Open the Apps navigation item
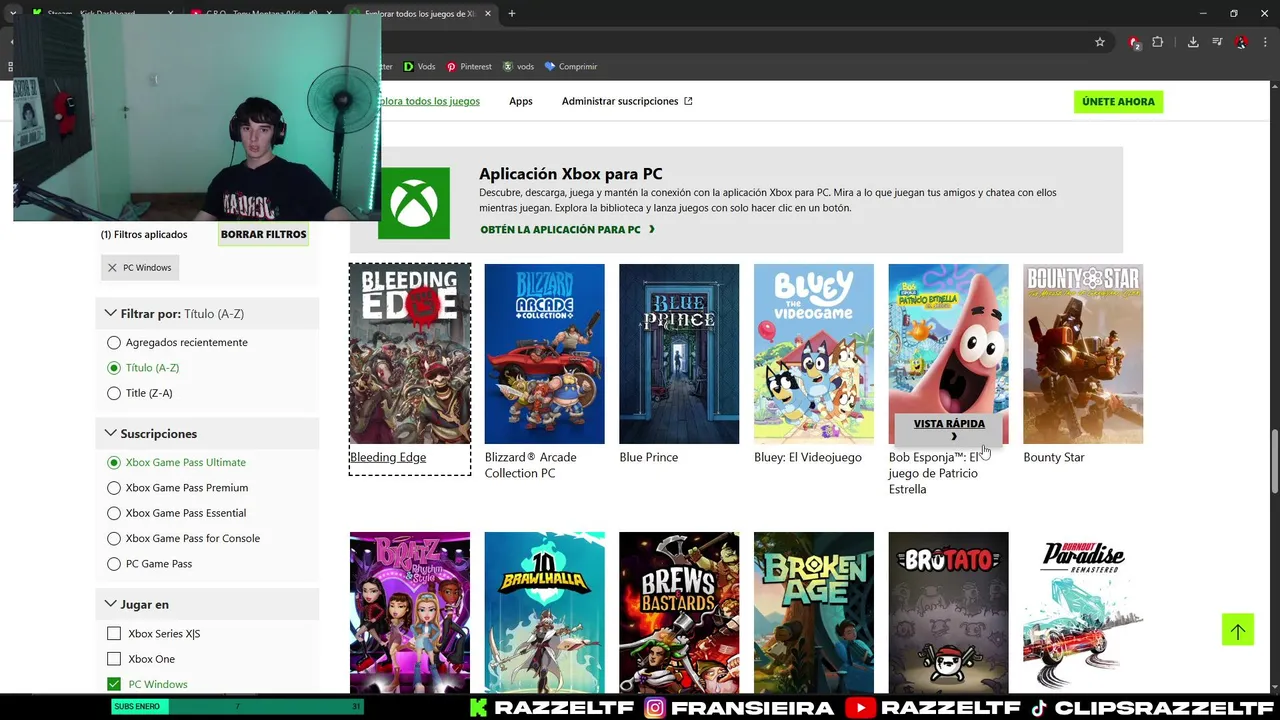Screen dimensions: 1280x720 (x=520, y=101)
